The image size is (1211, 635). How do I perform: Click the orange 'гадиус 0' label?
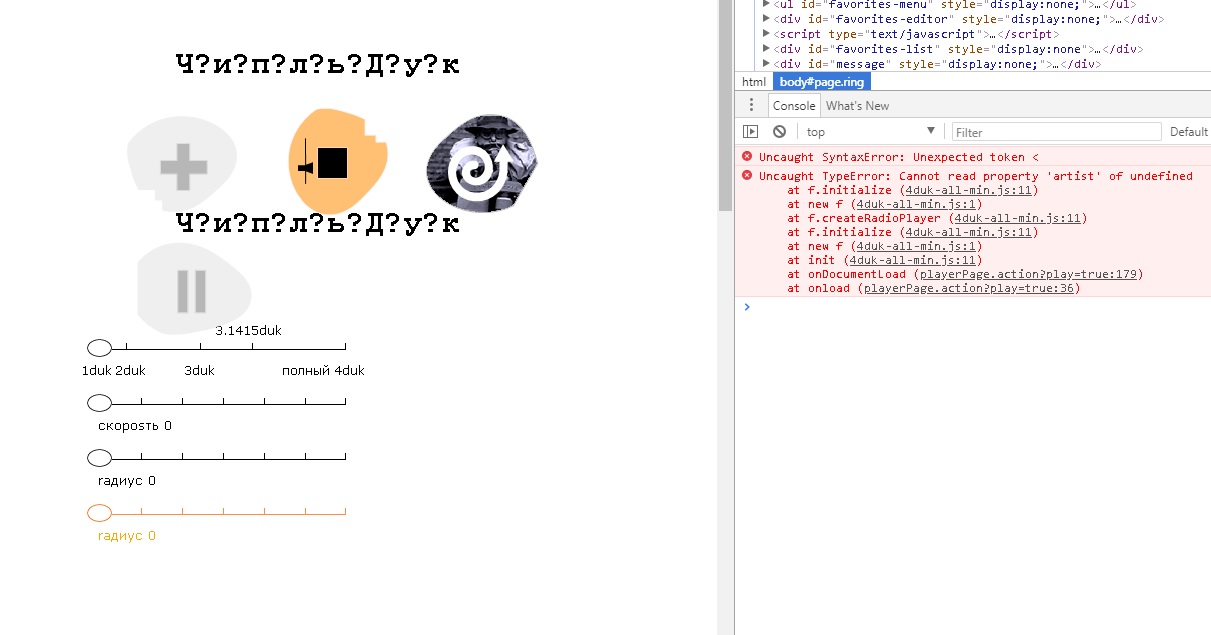pyautogui.click(x=127, y=535)
